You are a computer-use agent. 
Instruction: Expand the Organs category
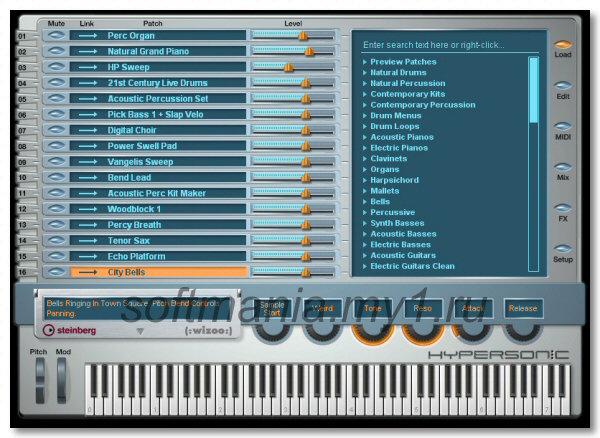coord(365,169)
